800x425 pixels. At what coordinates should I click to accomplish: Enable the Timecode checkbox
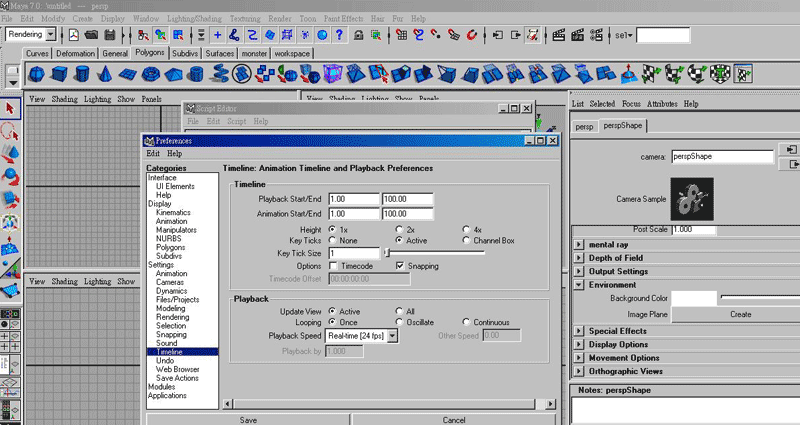click(x=333, y=266)
